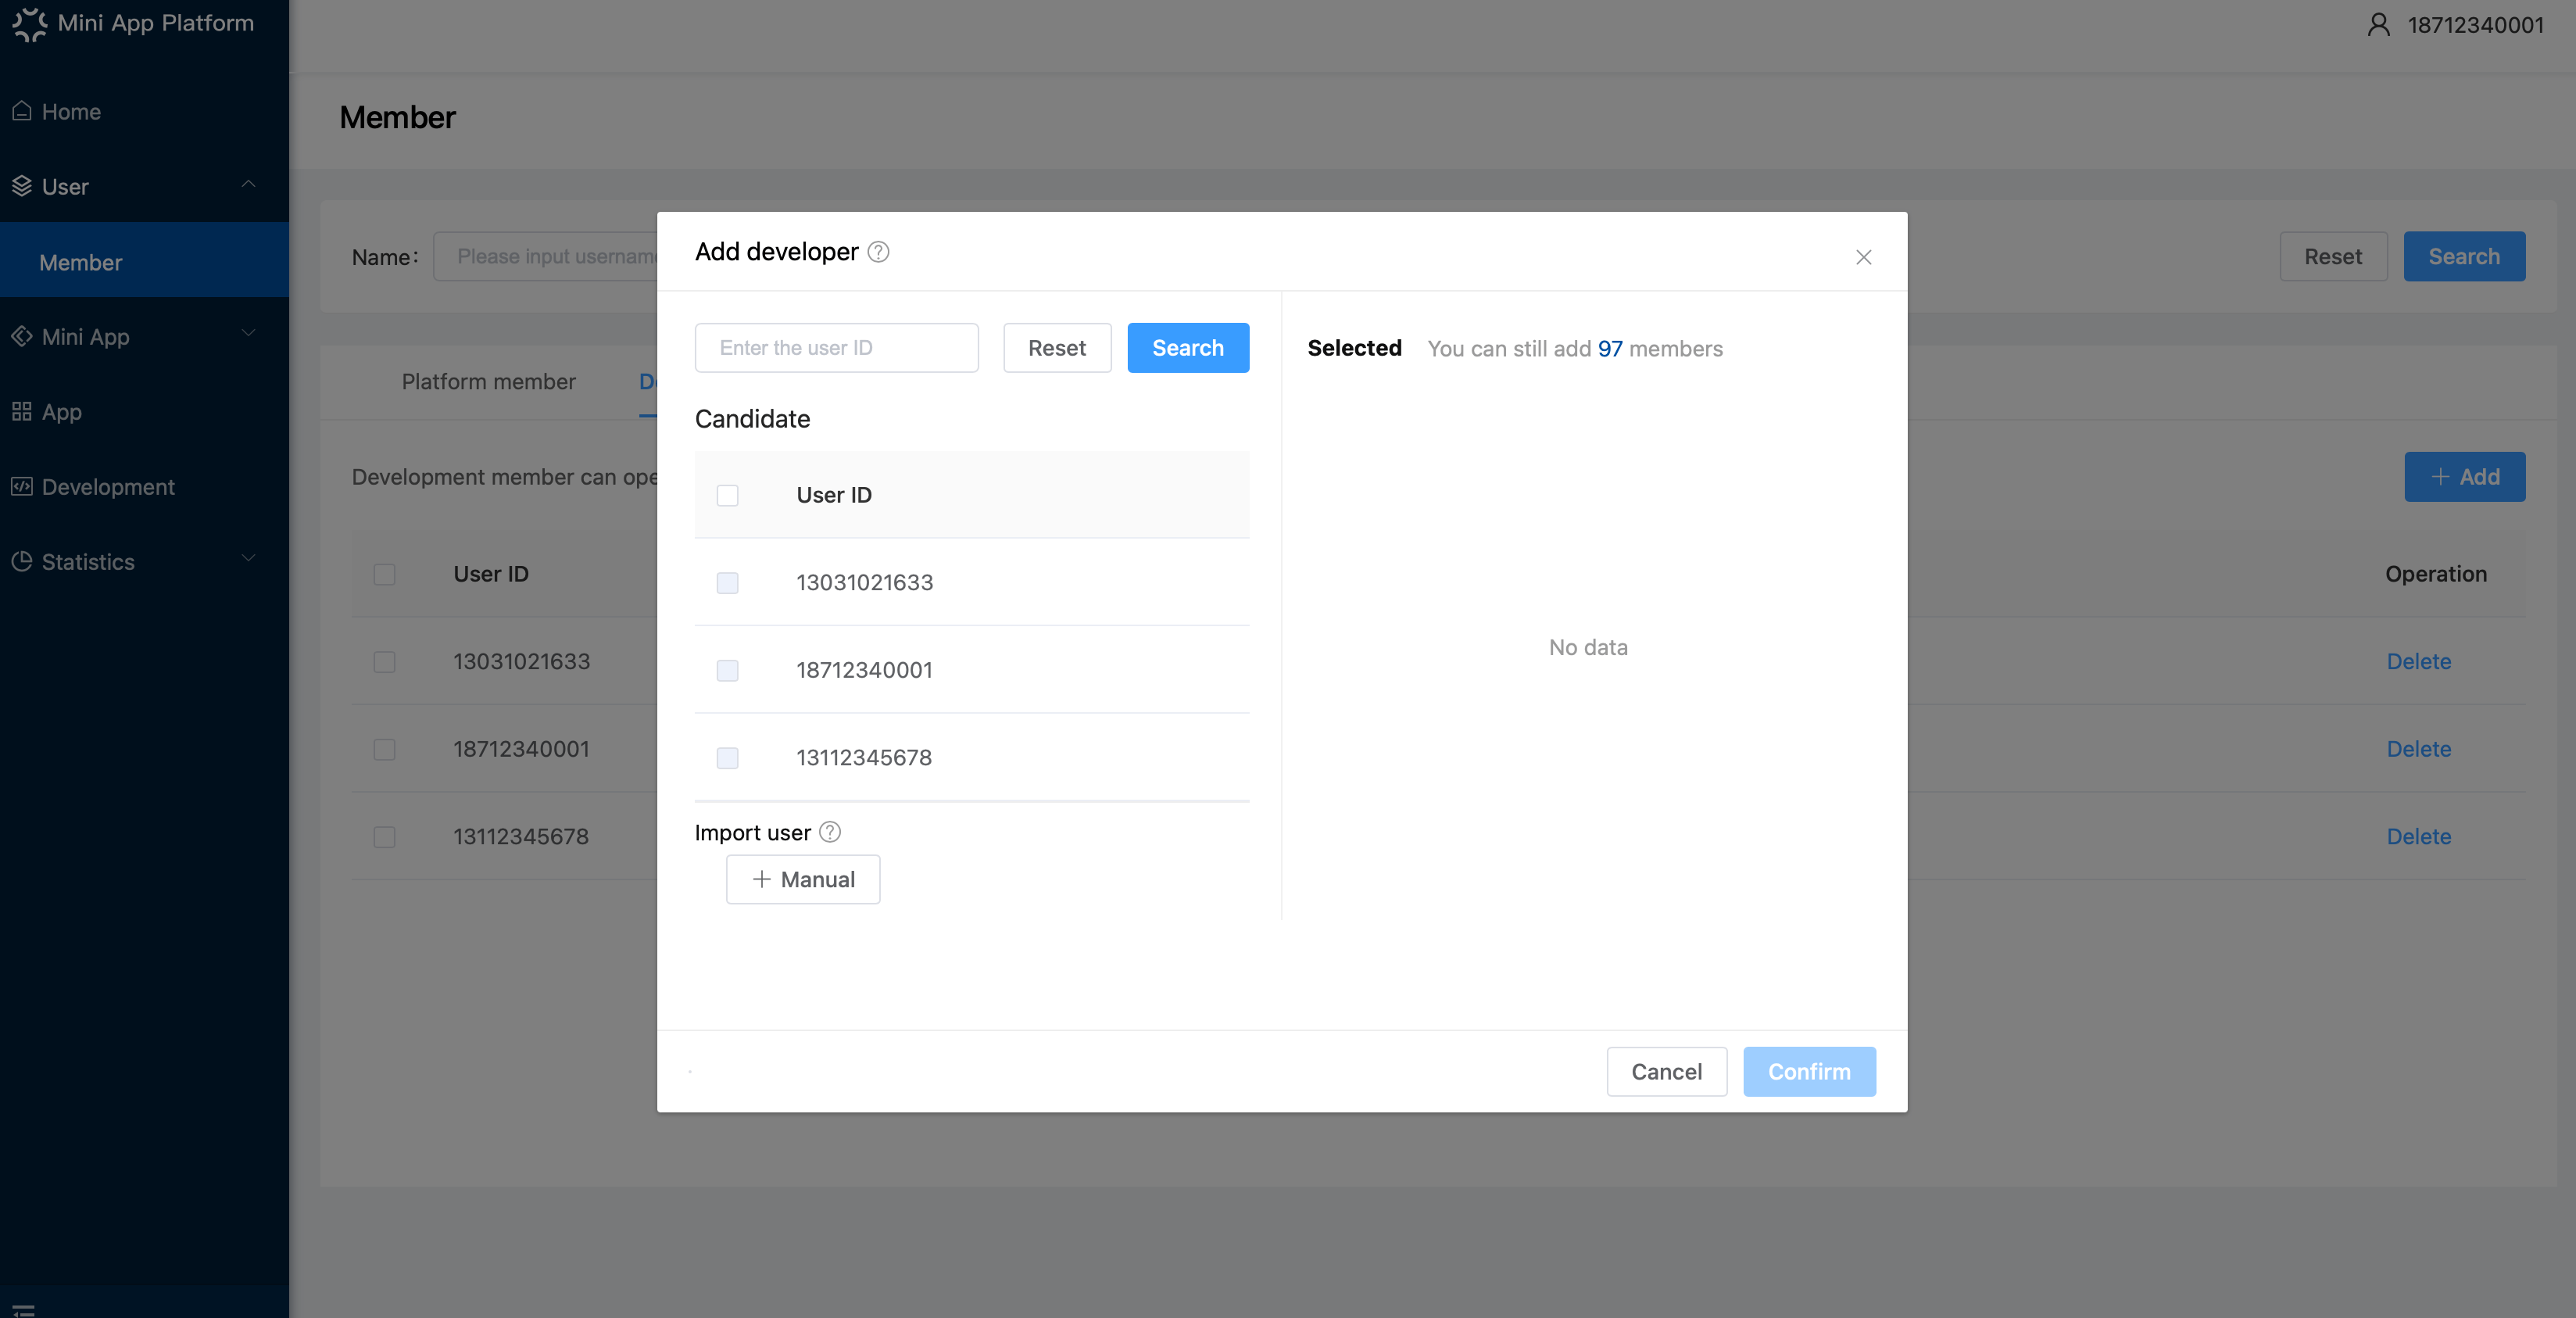Click the 97 remaining members count
Screen dimensions: 2576x1318
coord(1610,349)
